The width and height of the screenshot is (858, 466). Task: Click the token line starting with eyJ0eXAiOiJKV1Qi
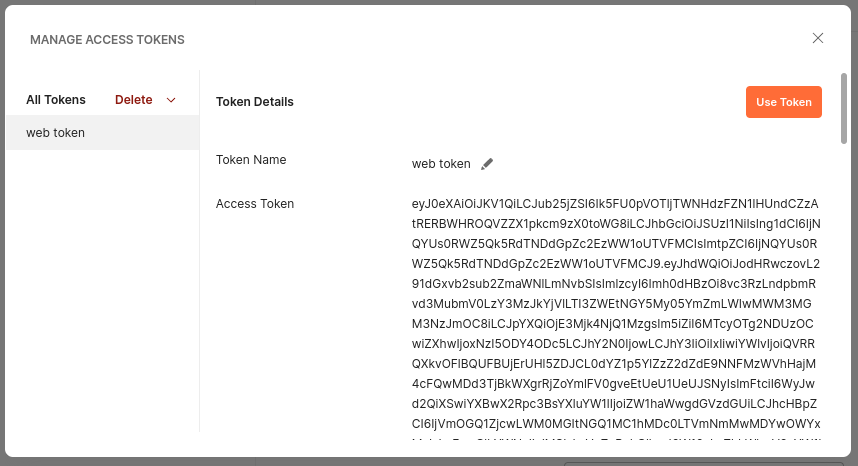(x=615, y=204)
